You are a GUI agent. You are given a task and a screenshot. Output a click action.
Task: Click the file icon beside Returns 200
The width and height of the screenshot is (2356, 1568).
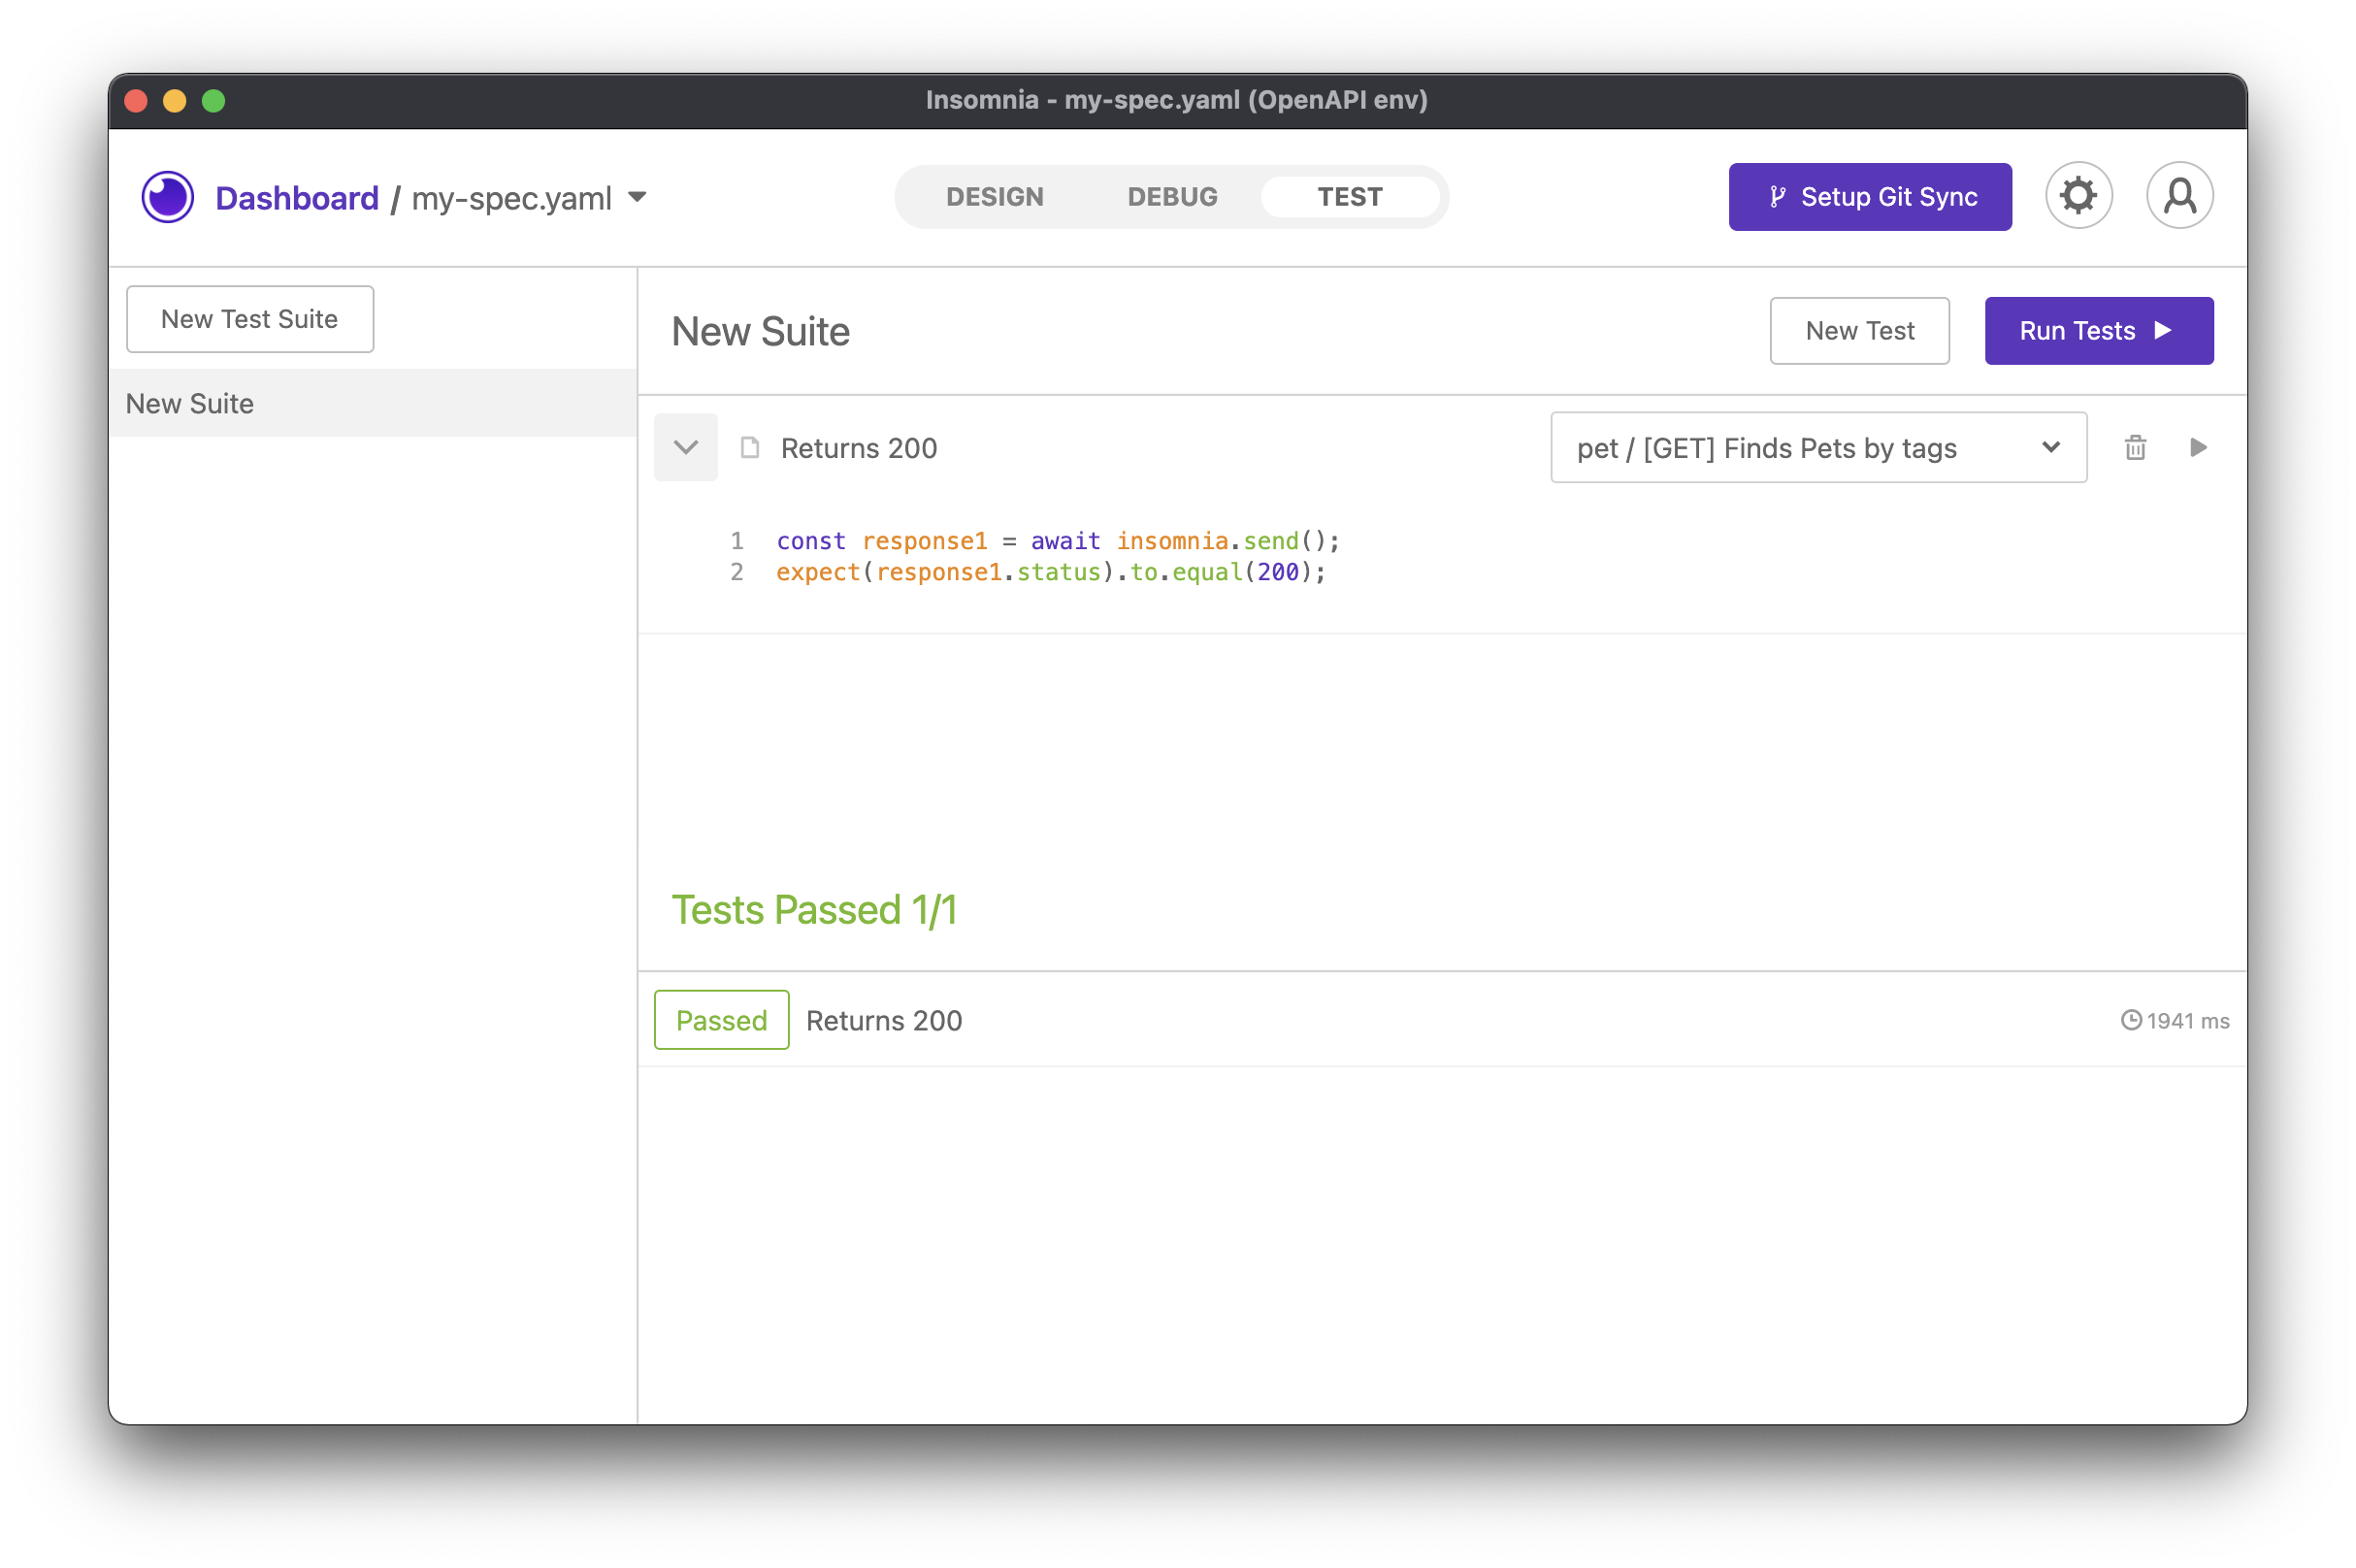pyautogui.click(x=750, y=447)
